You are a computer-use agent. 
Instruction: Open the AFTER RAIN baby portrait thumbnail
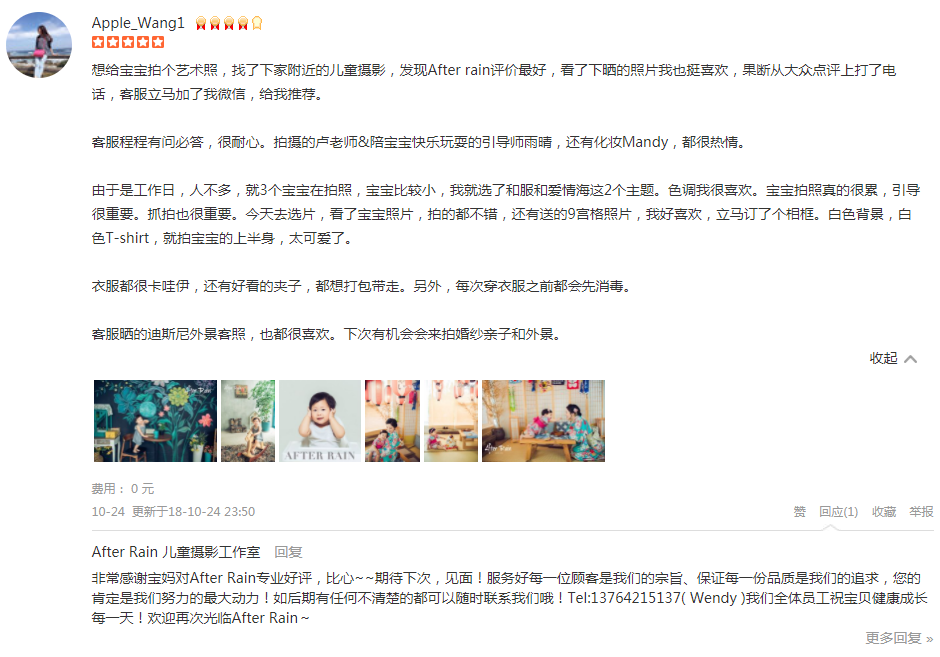(x=320, y=421)
